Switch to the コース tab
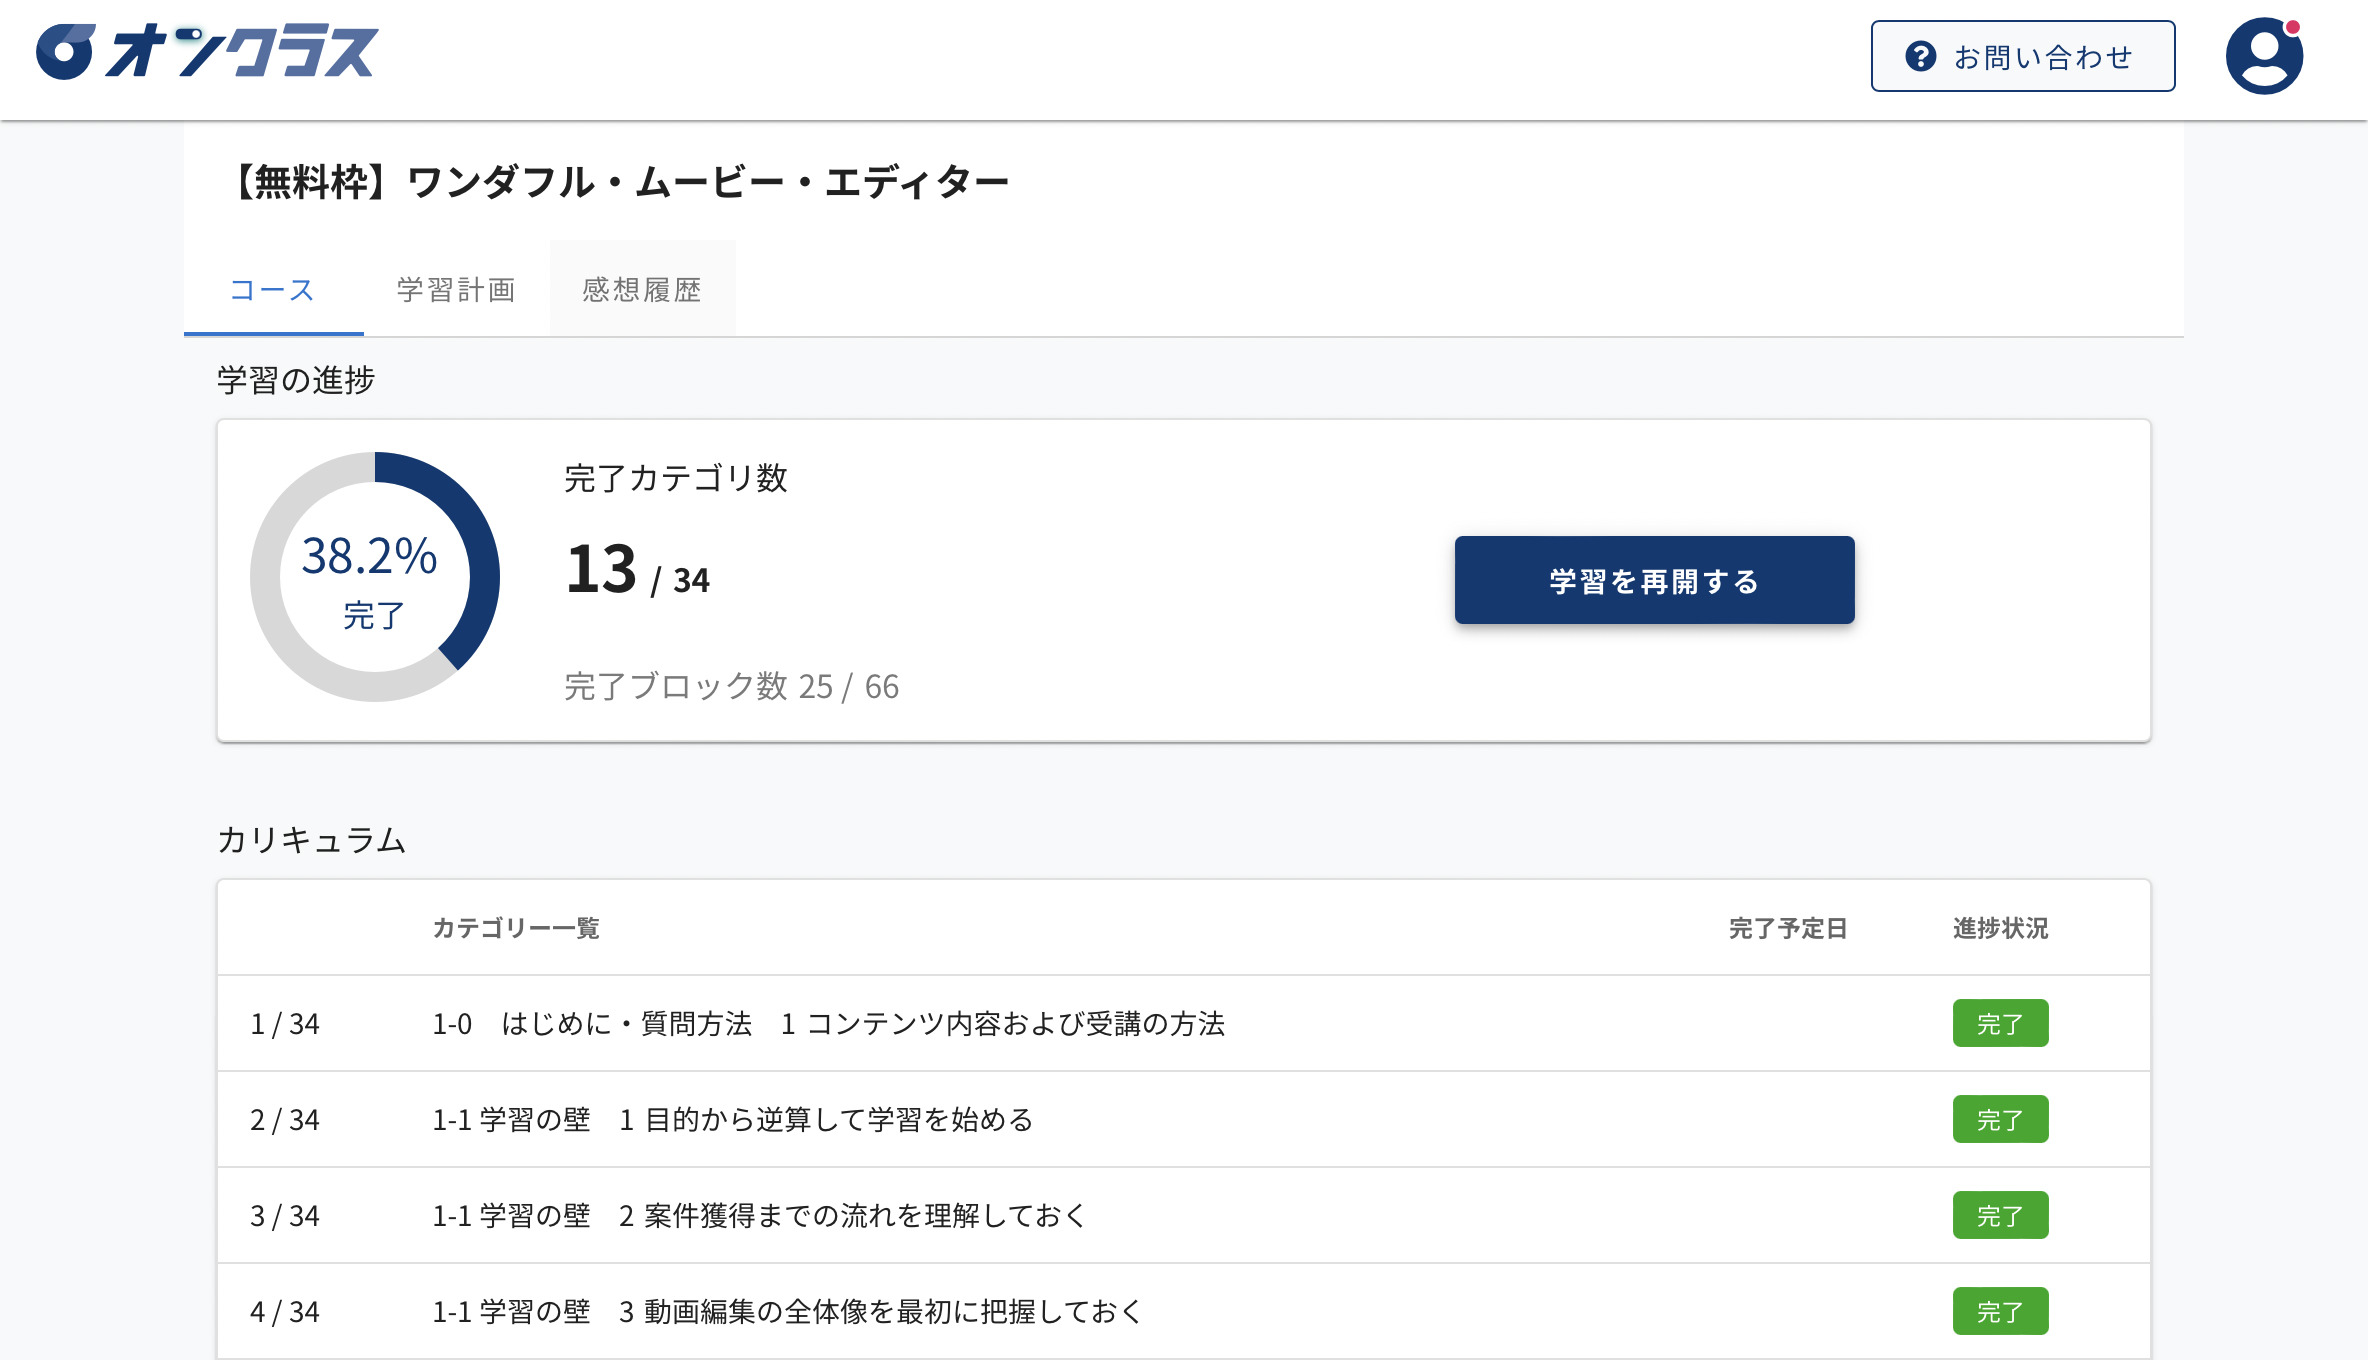The width and height of the screenshot is (2368, 1360). tap(273, 289)
